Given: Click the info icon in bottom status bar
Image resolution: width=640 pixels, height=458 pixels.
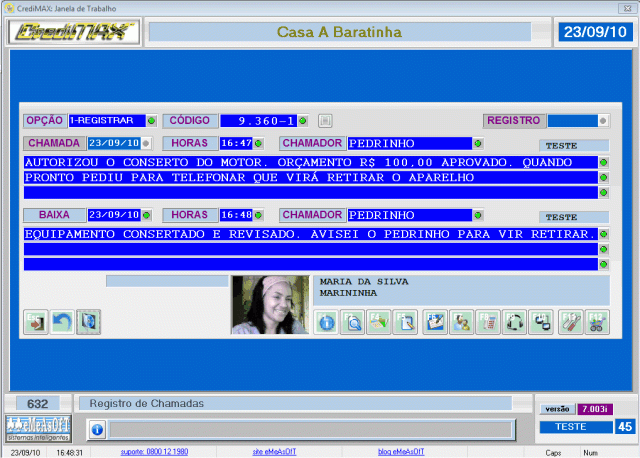Looking at the screenshot, I should coord(97,429).
